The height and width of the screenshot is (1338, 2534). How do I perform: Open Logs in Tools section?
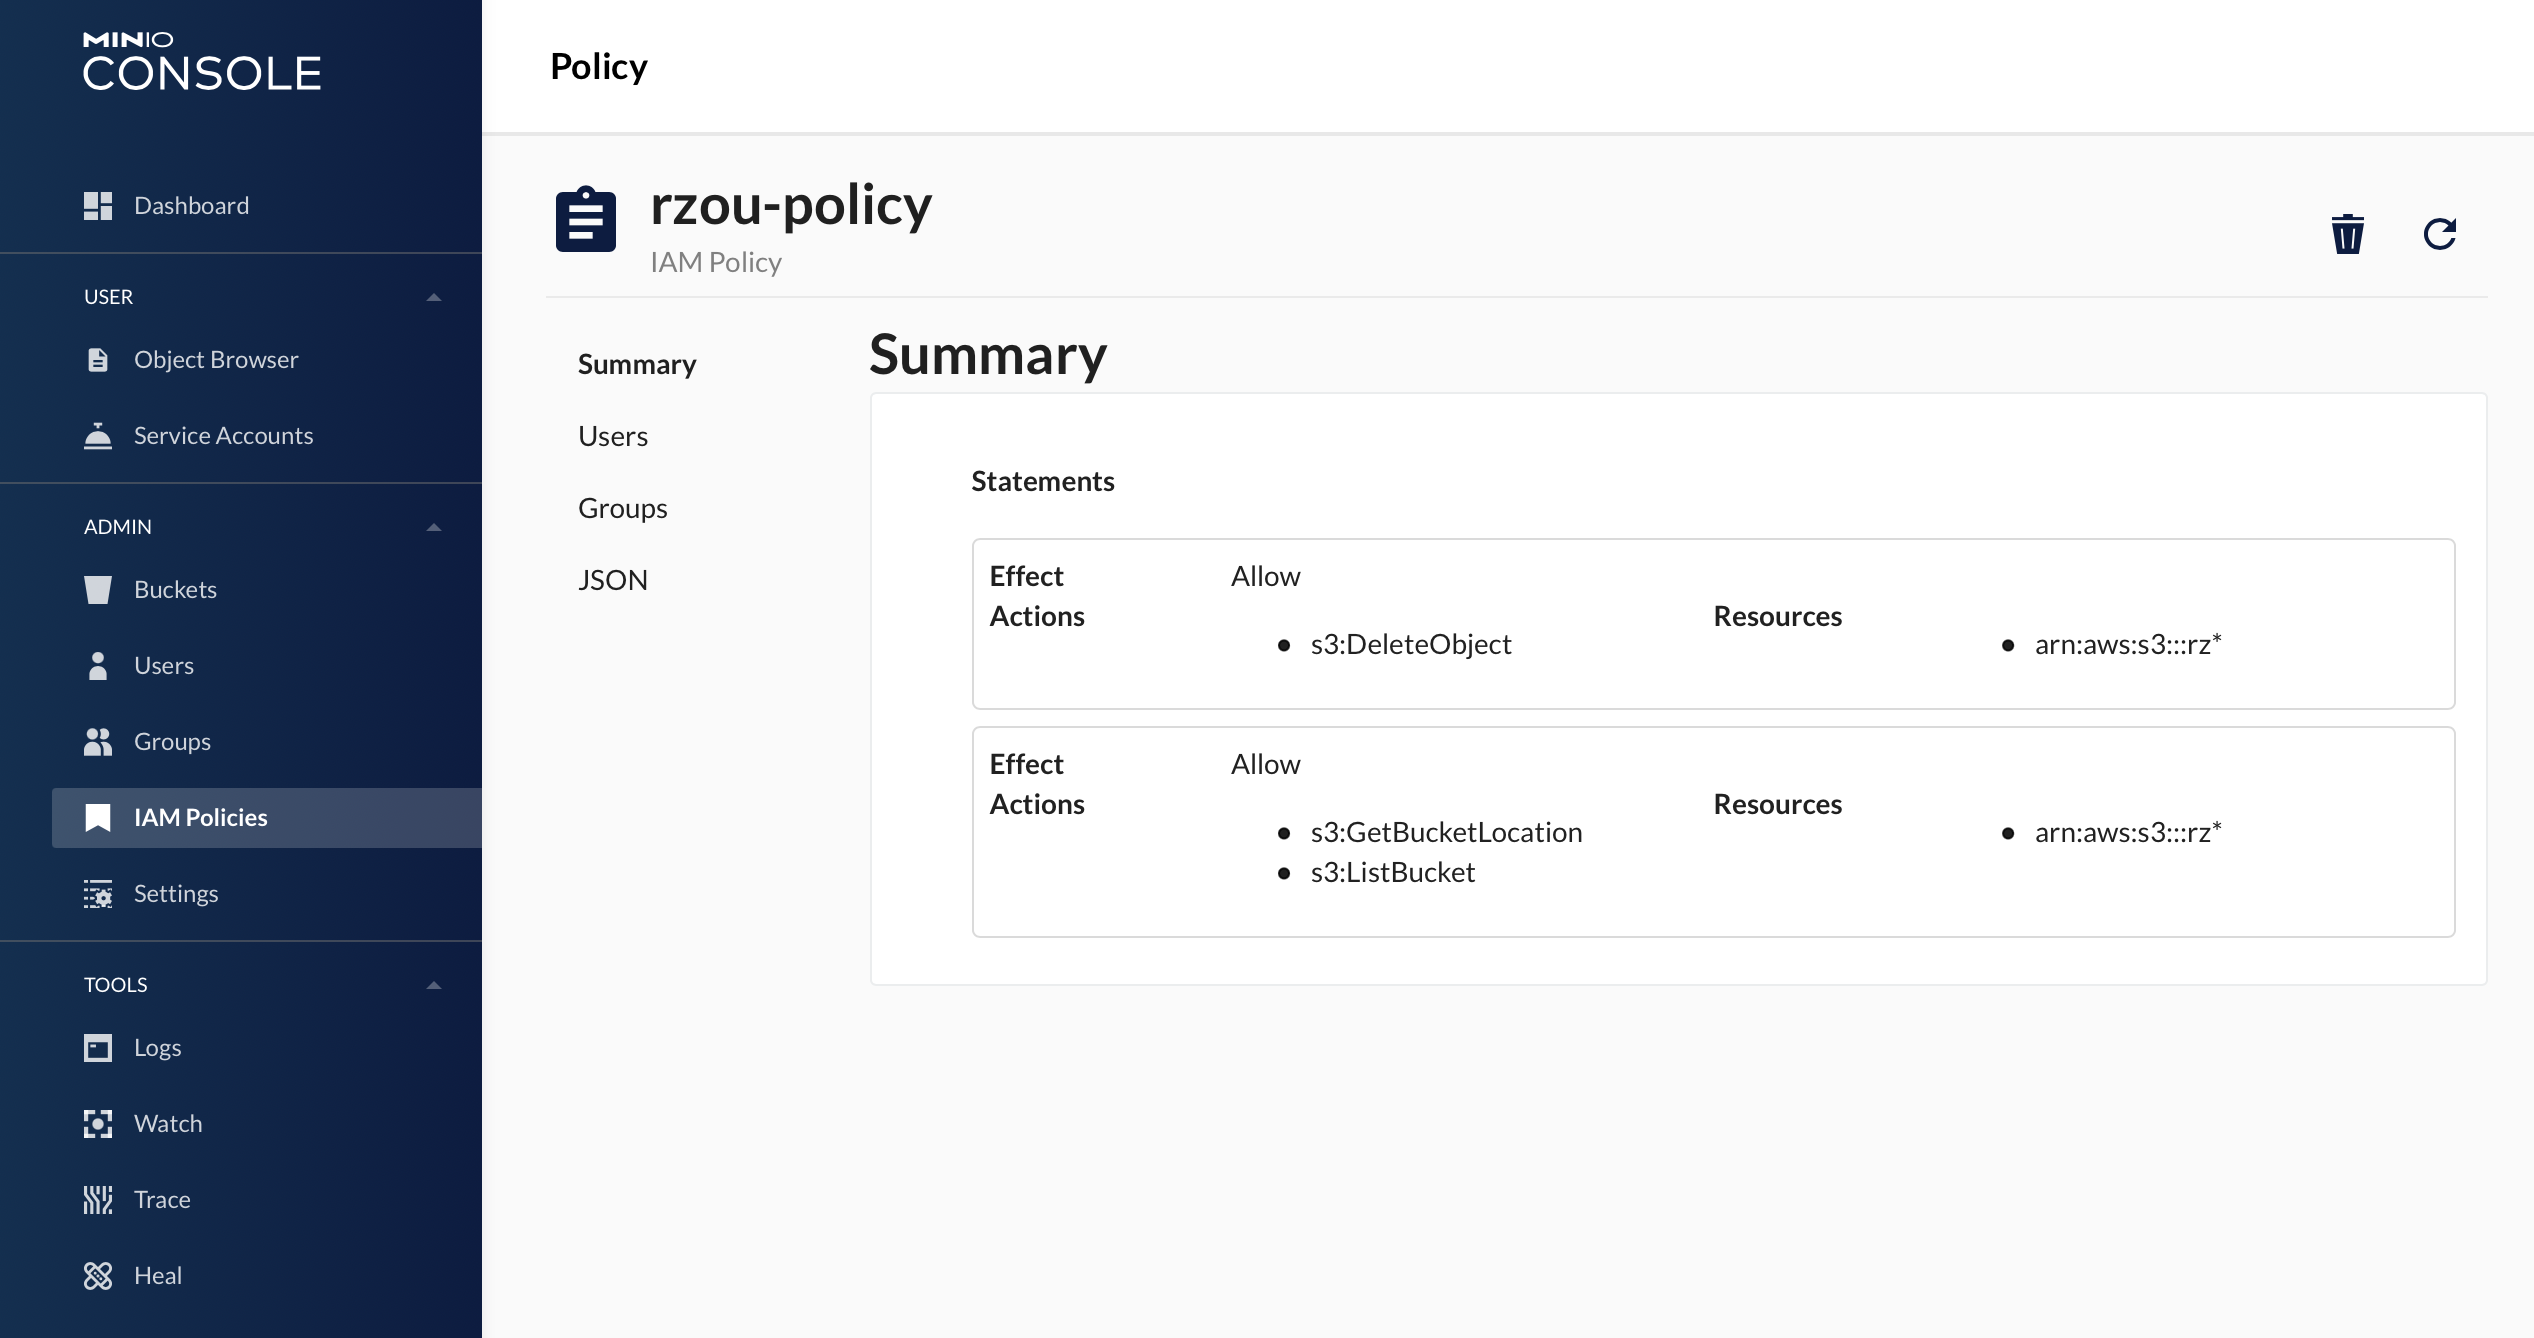(x=157, y=1048)
